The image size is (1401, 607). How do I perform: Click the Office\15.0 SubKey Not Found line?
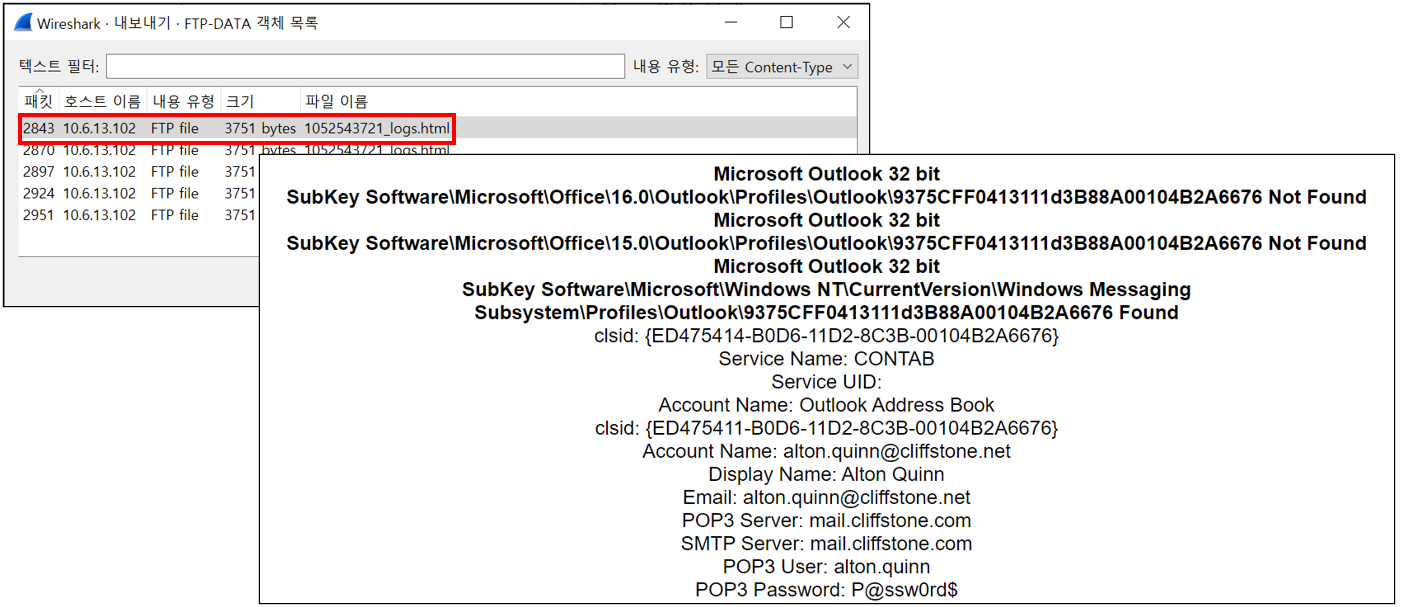click(x=826, y=244)
